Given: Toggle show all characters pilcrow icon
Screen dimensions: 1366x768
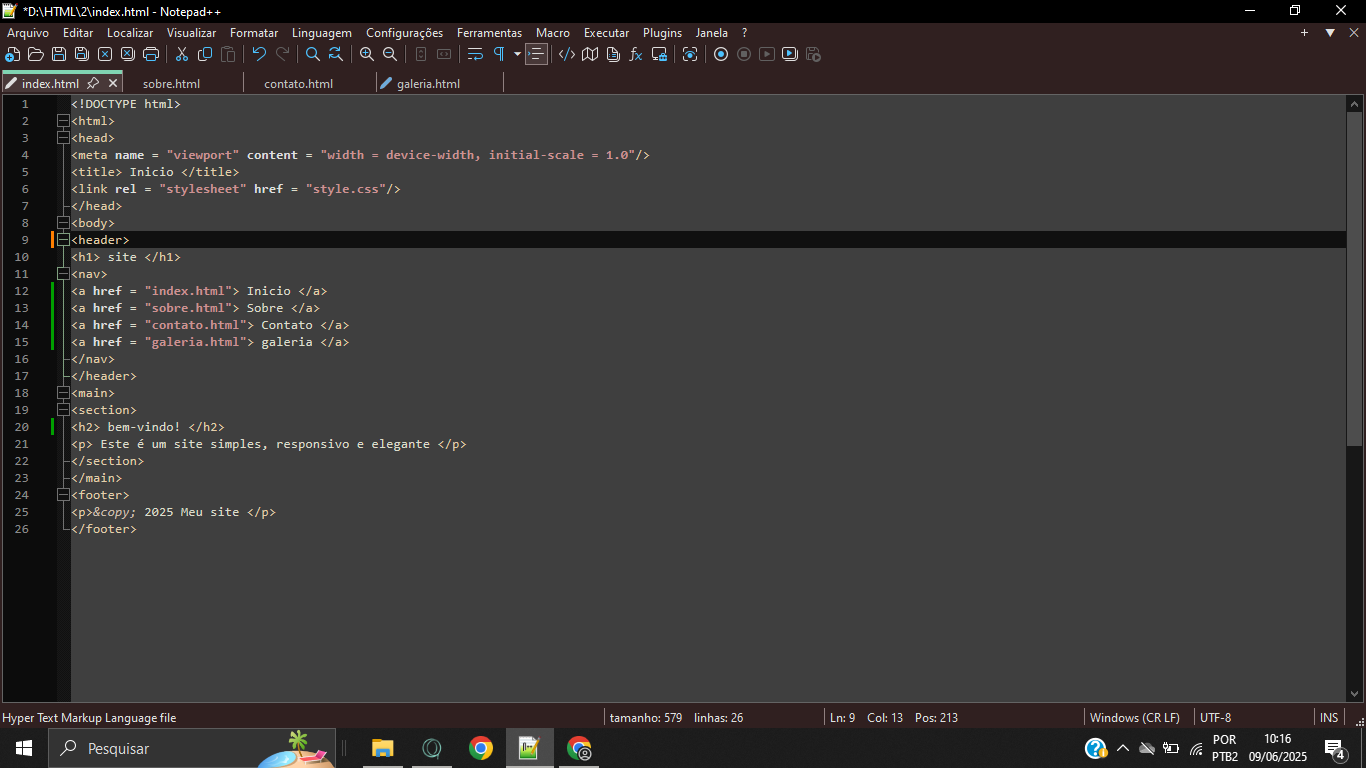Looking at the screenshot, I should tap(499, 54).
